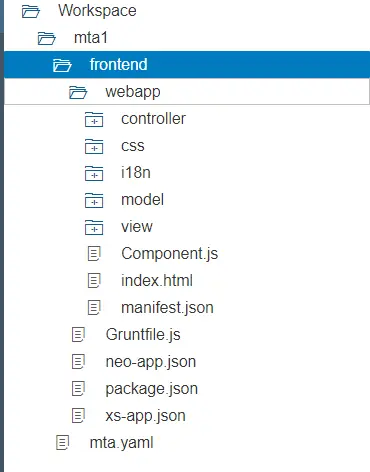Select the controller folder label
Viewport: 370px width, 472px height.
pos(153,119)
